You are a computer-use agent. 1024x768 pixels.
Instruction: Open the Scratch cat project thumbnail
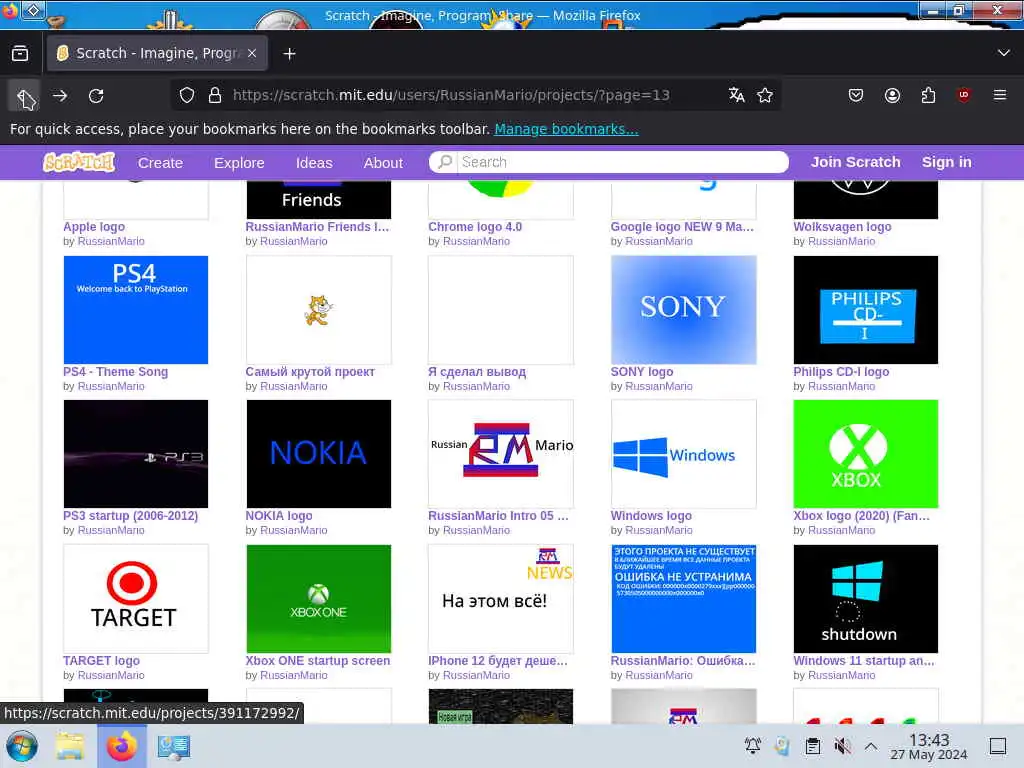319,310
